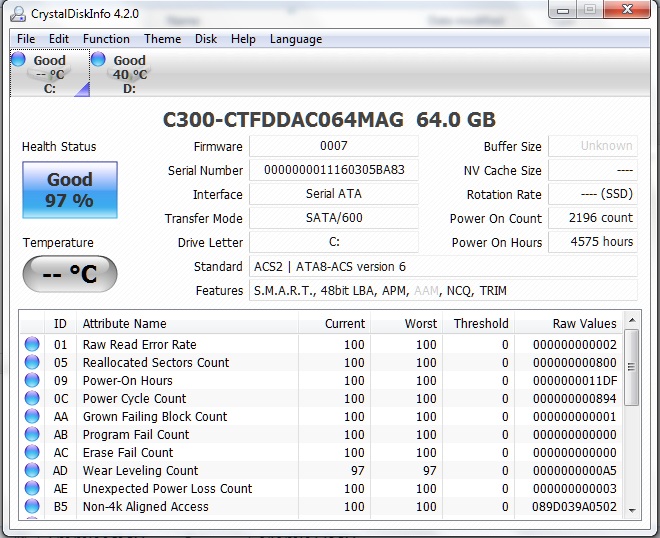Click the CrystalDiskInfo title bar icon
The width and height of the screenshot is (660, 538).
(18, 13)
